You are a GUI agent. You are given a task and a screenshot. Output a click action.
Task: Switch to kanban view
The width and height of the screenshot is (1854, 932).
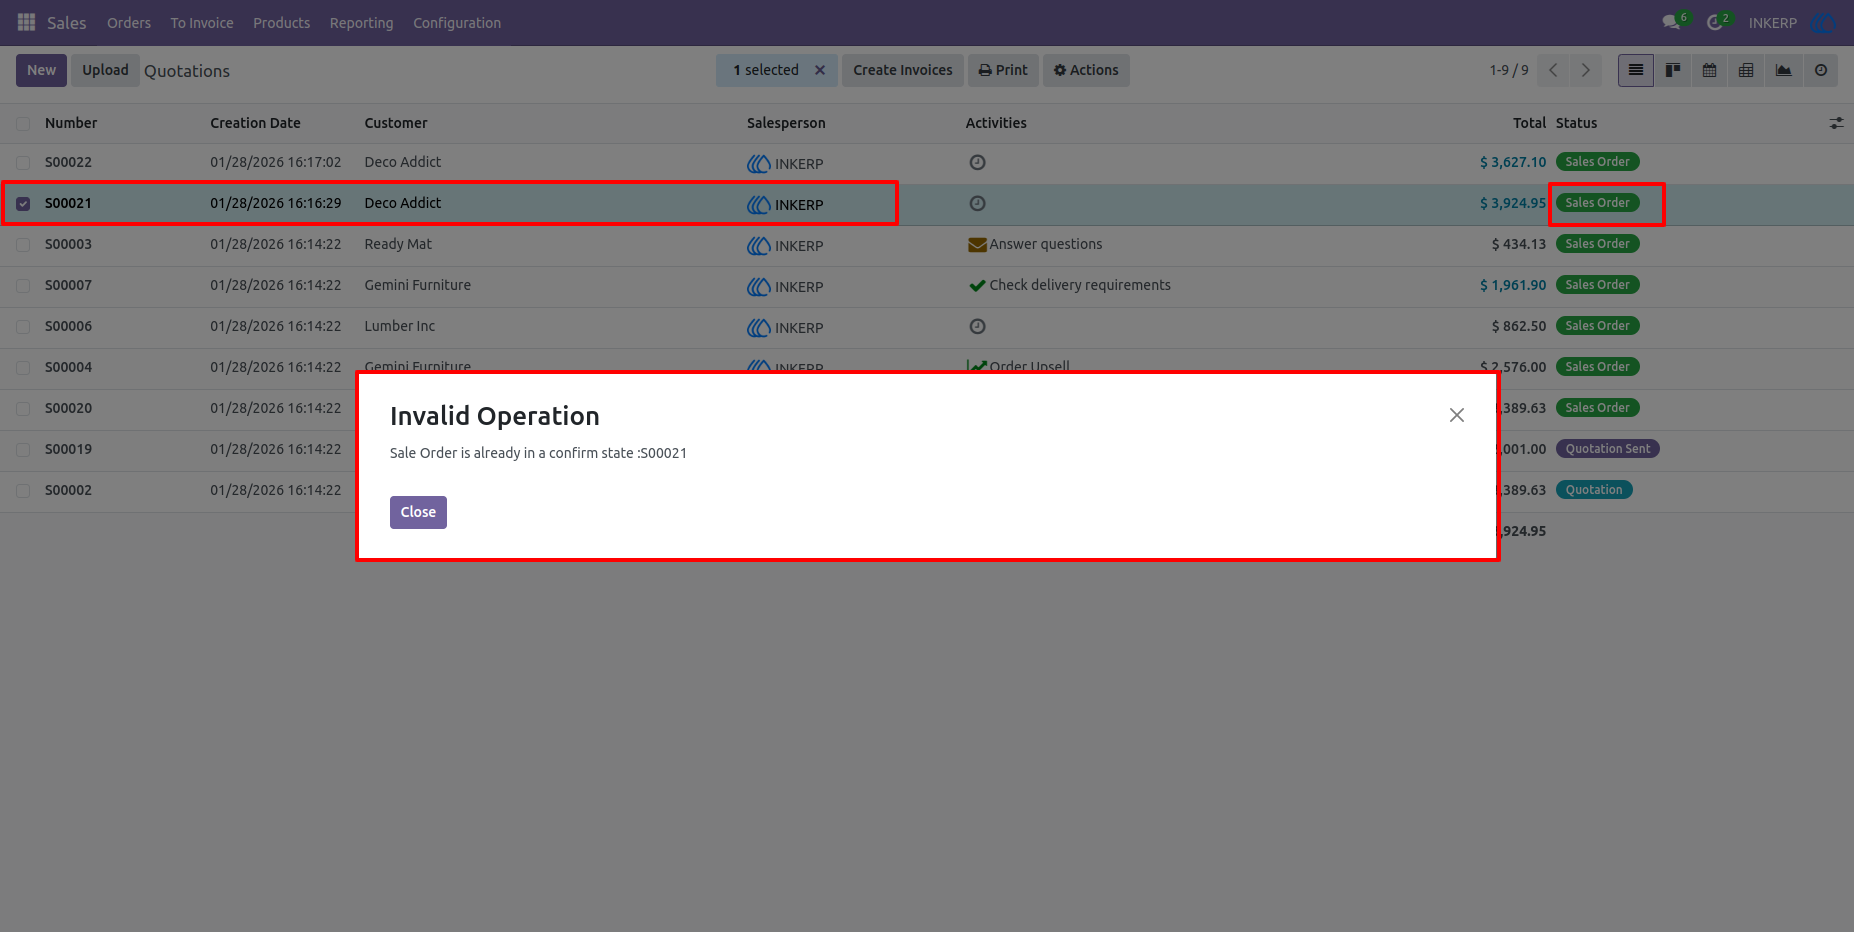[x=1673, y=70]
